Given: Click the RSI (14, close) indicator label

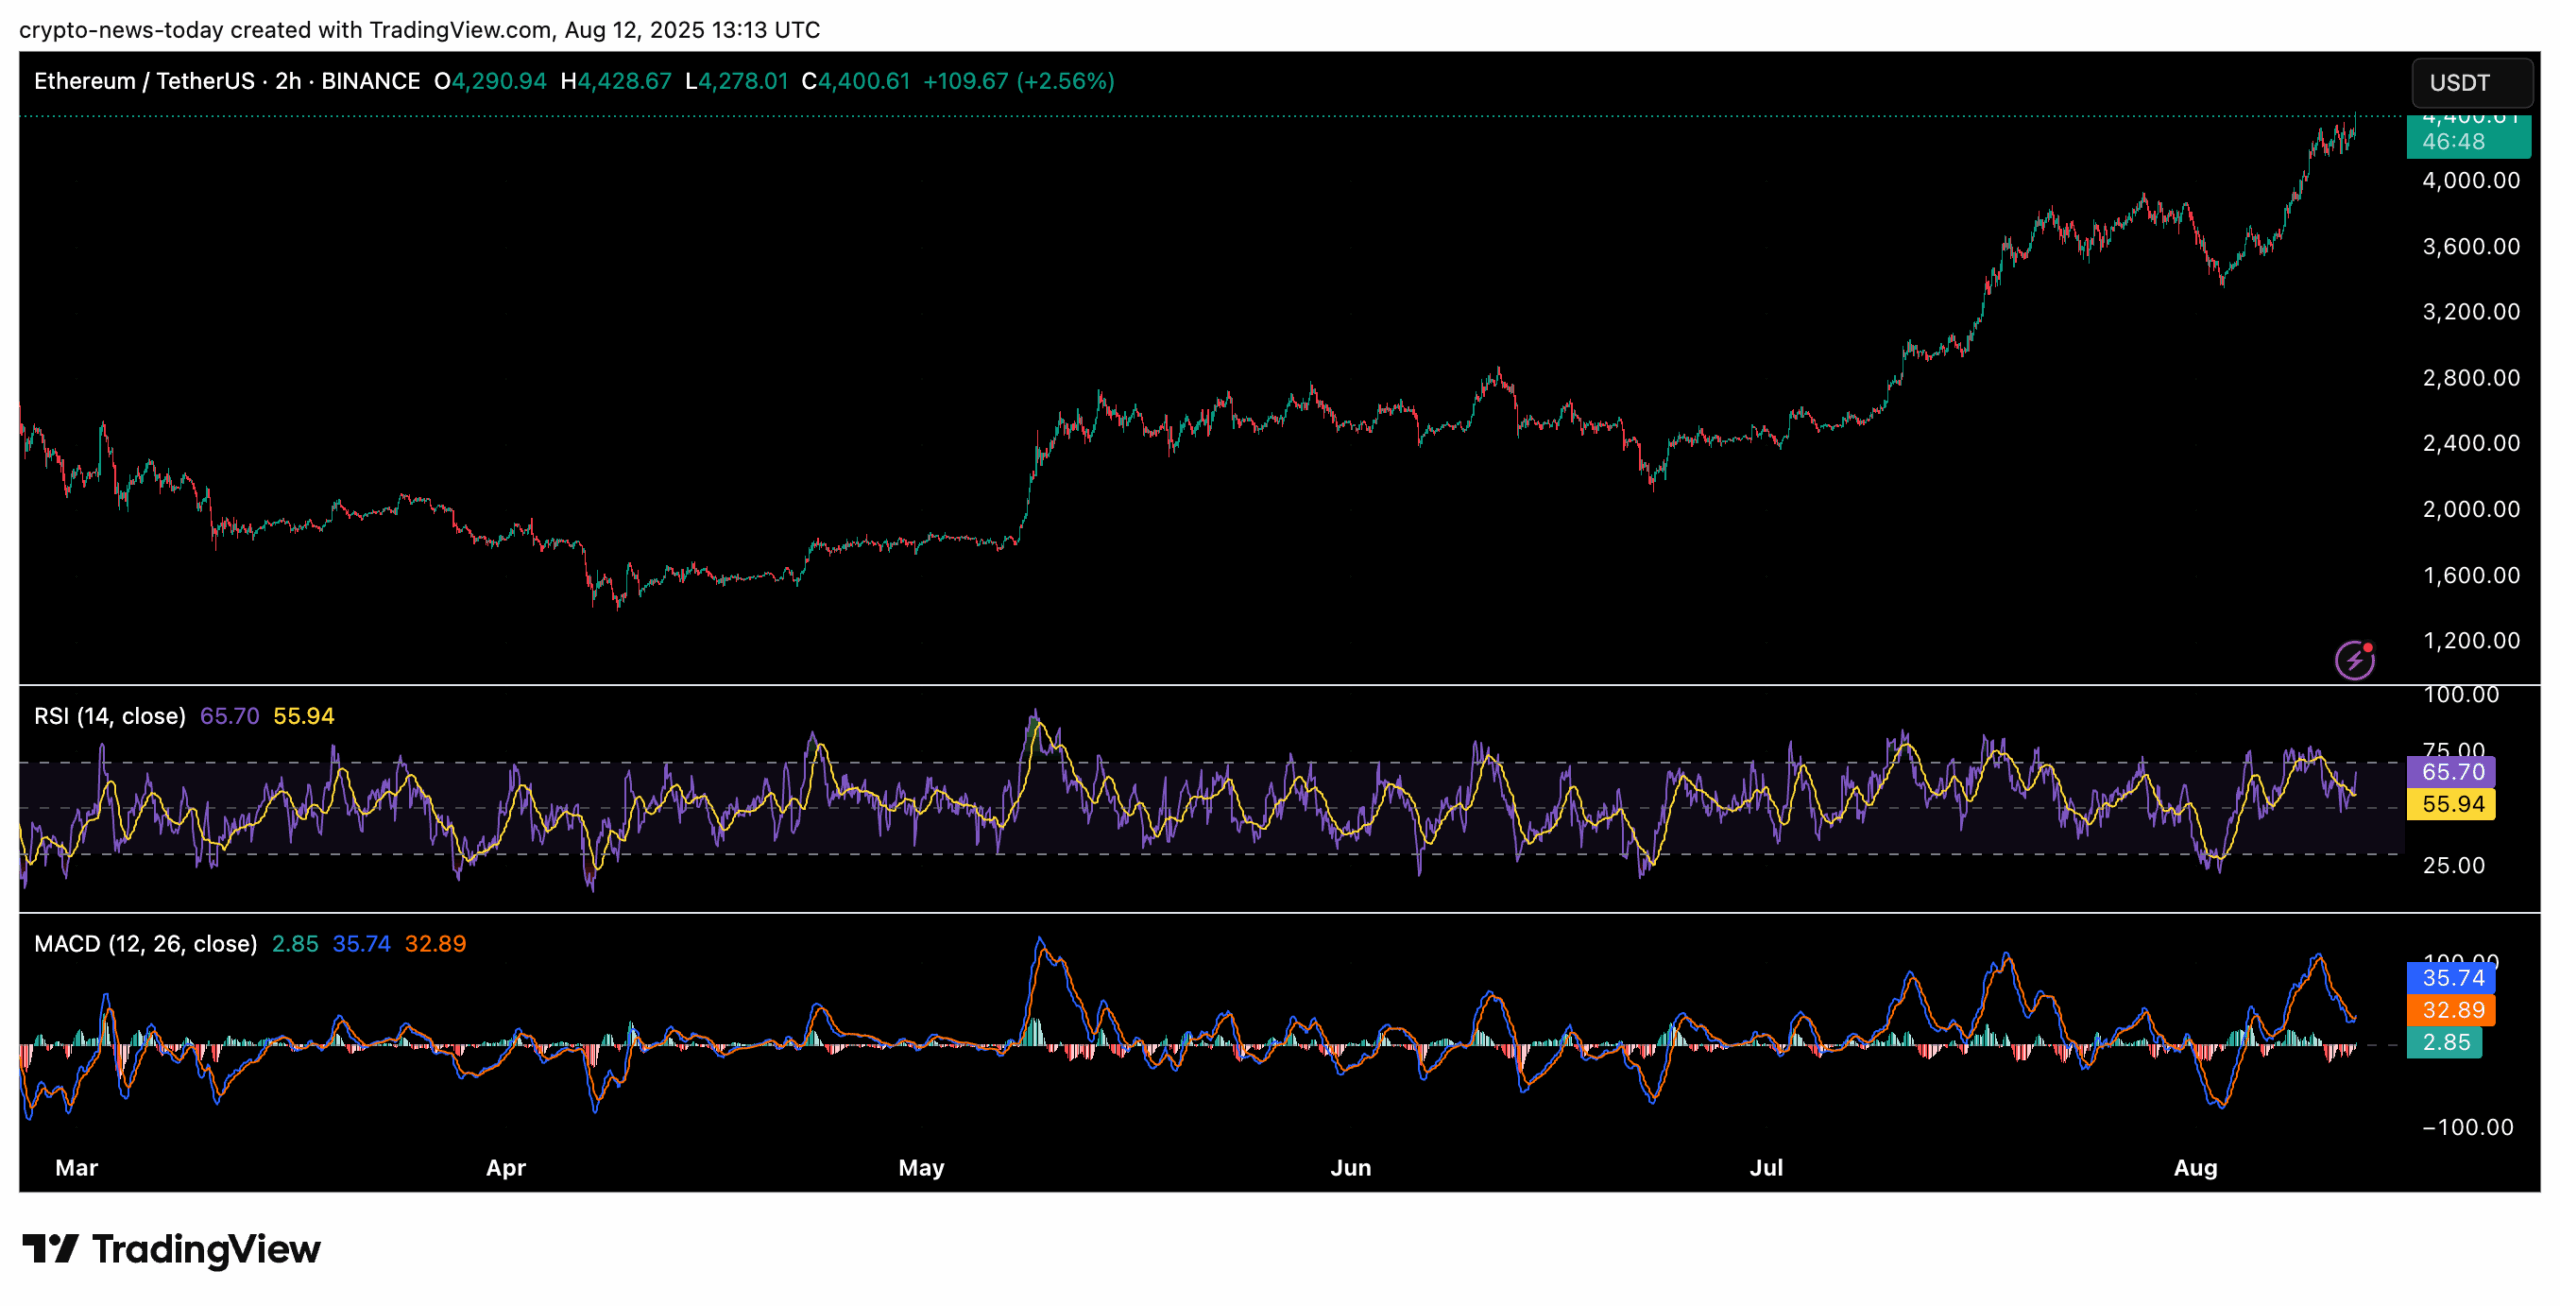Looking at the screenshot, I should [x=110, y=716].
